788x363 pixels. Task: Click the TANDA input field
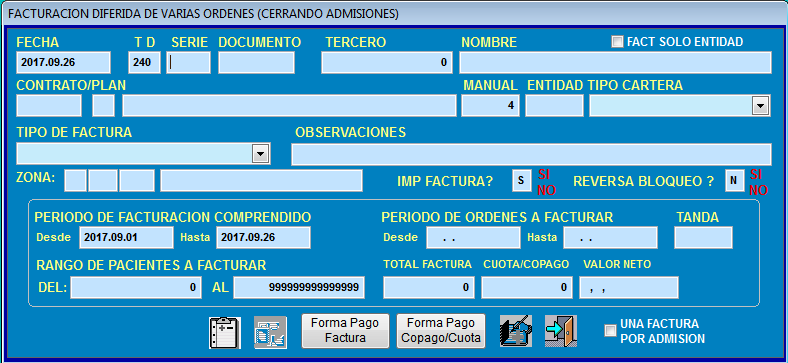tap(703, 237)
